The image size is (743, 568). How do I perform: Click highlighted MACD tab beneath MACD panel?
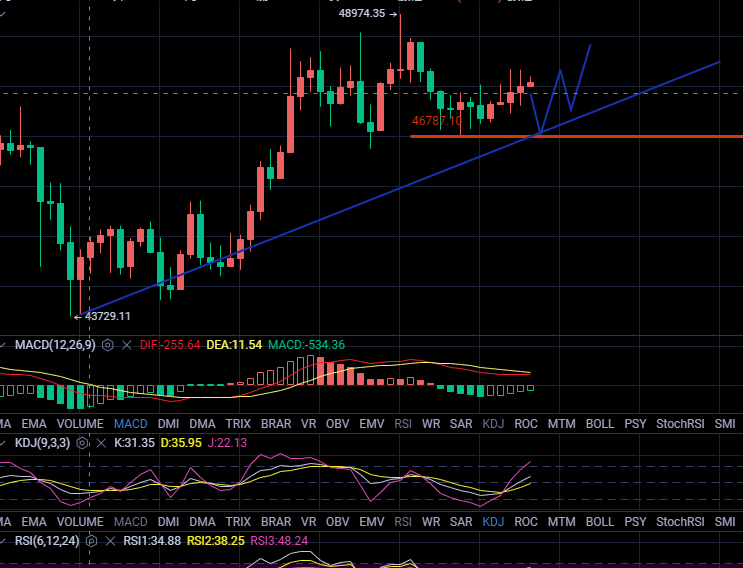pos(131,424)
